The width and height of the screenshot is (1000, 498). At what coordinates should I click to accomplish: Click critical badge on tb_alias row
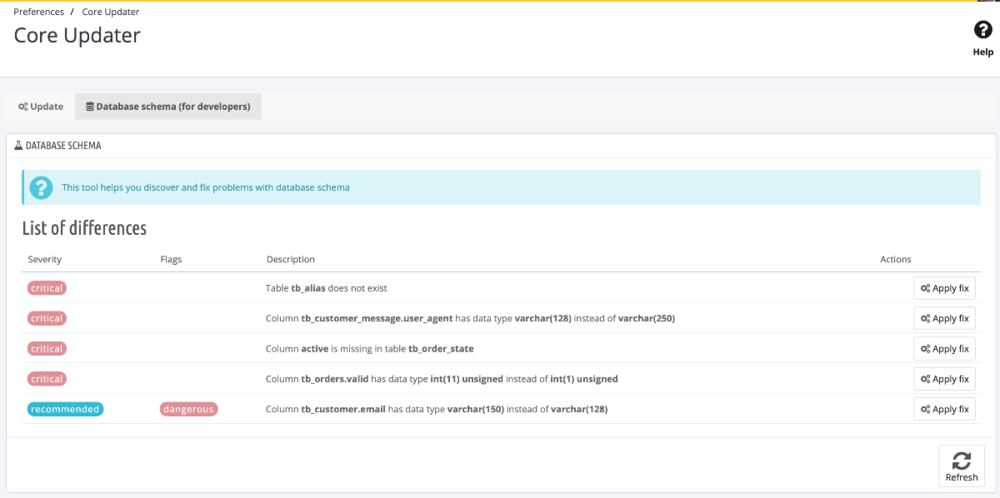pos(47,288)
